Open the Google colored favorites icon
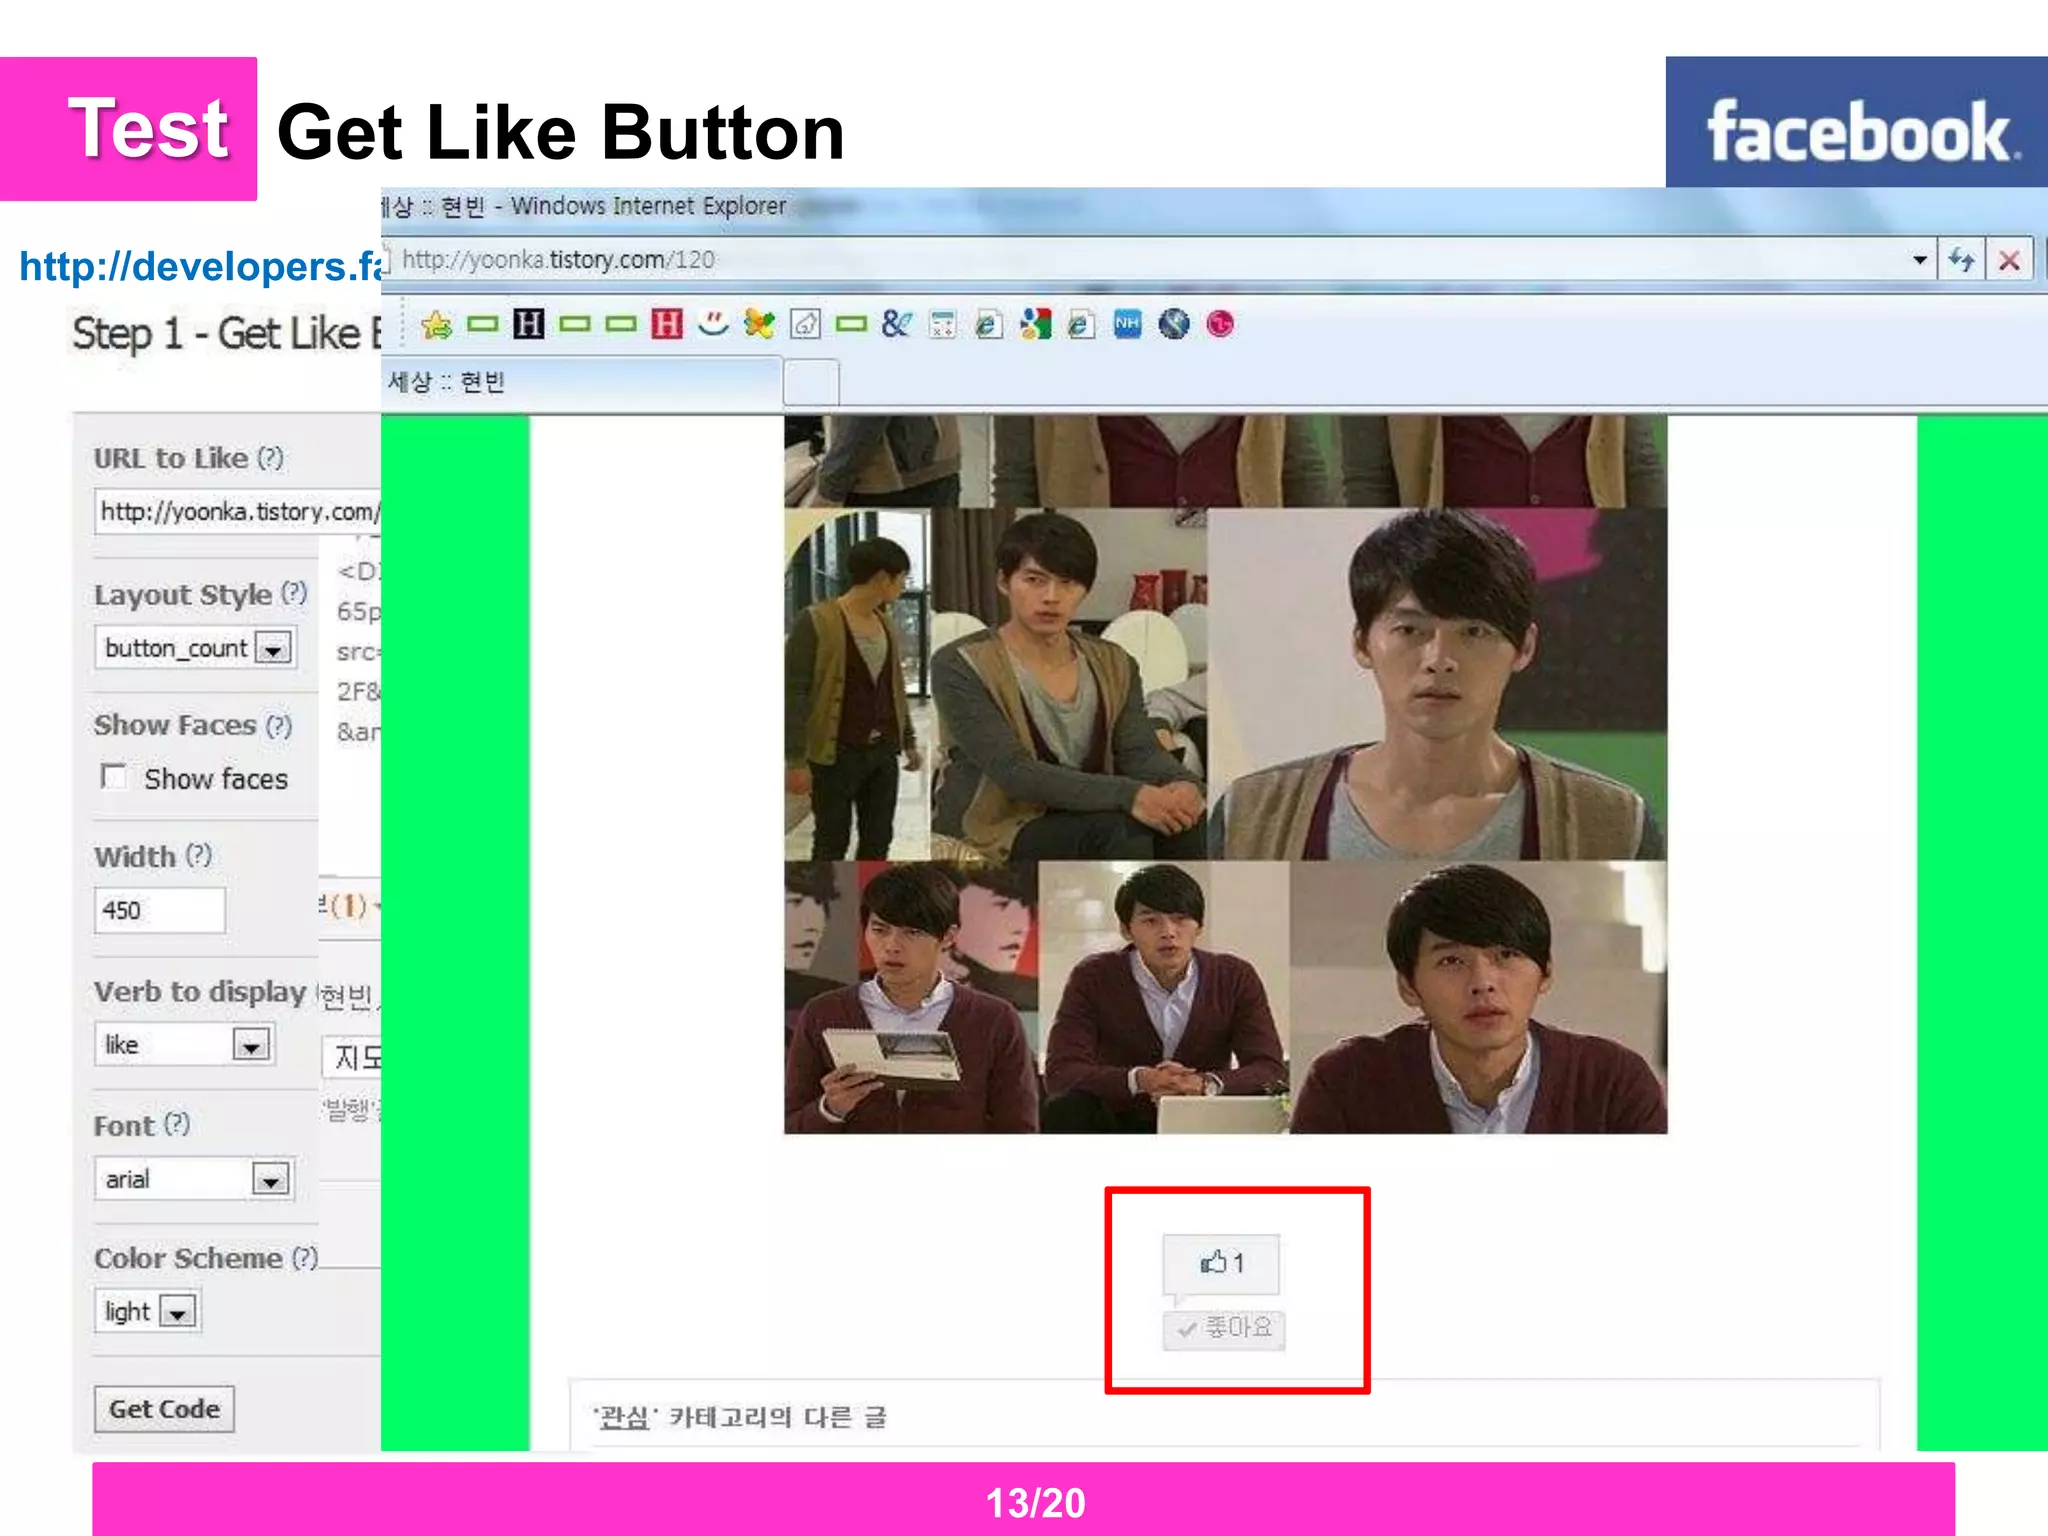 pyautogui.click(x=1035, y=324)
